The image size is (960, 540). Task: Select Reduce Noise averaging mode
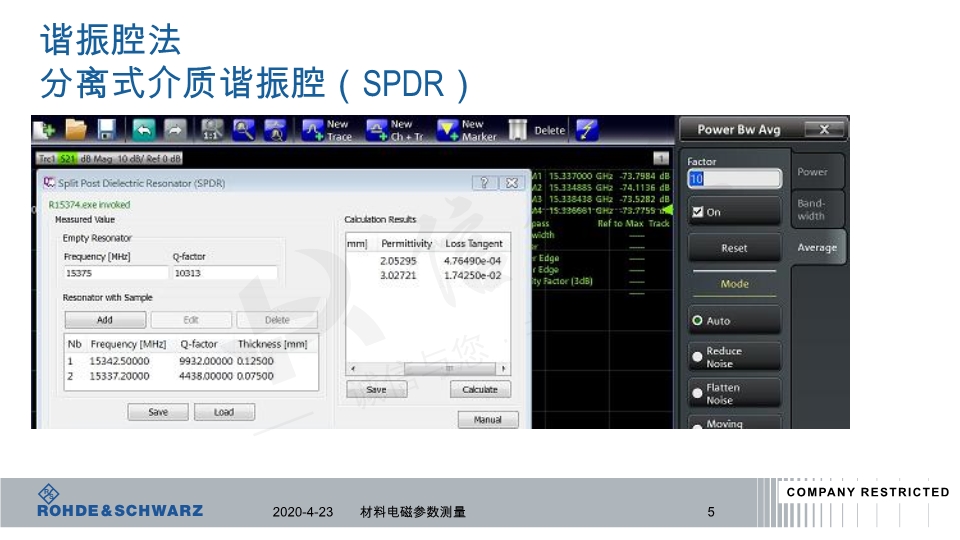coord(698,357)
